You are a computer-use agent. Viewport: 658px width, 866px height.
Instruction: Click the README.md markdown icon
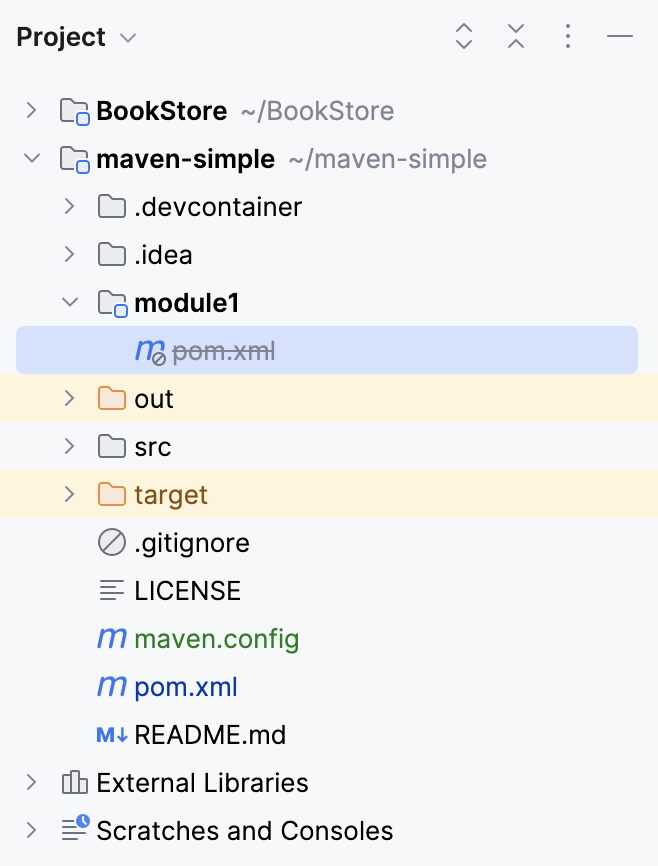click(111, 734)
